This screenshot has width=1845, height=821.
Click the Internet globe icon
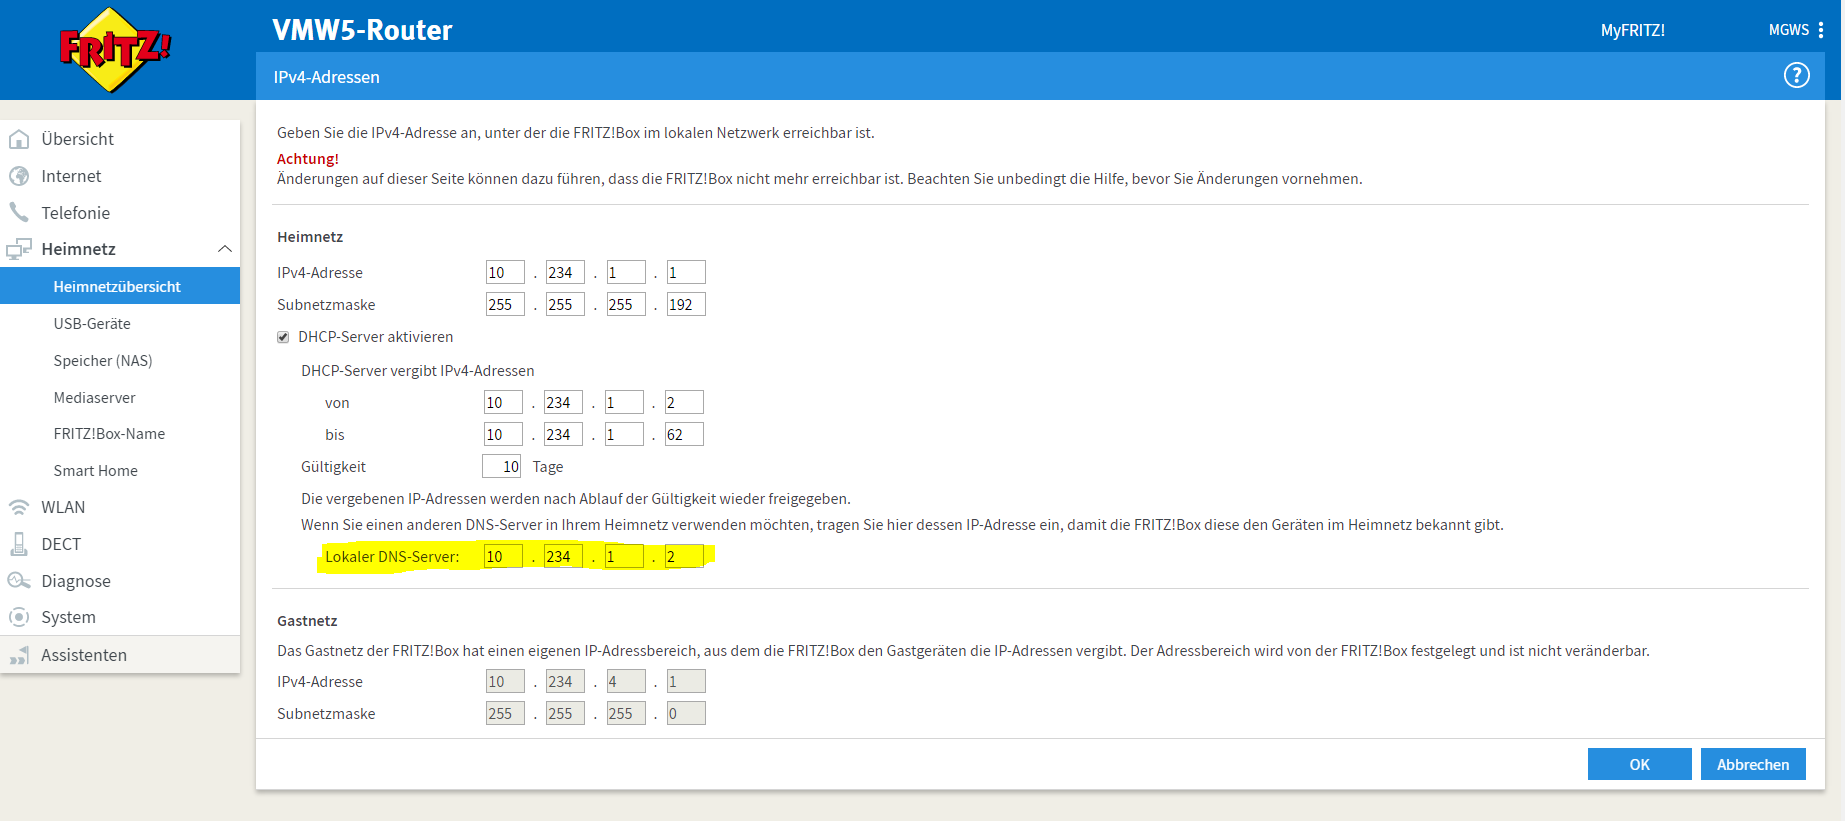pyautogui.click(x=19, y=176)
